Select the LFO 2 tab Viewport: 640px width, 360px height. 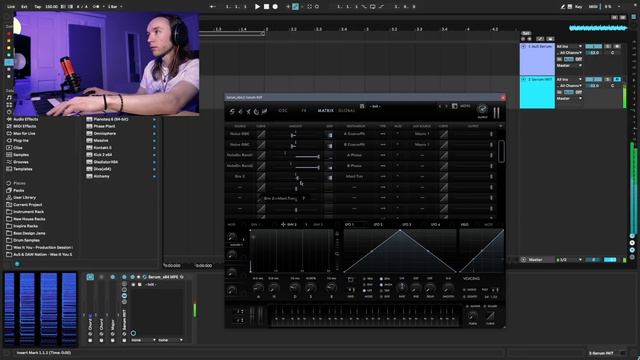pyautogui.click(x=378, y=224)
